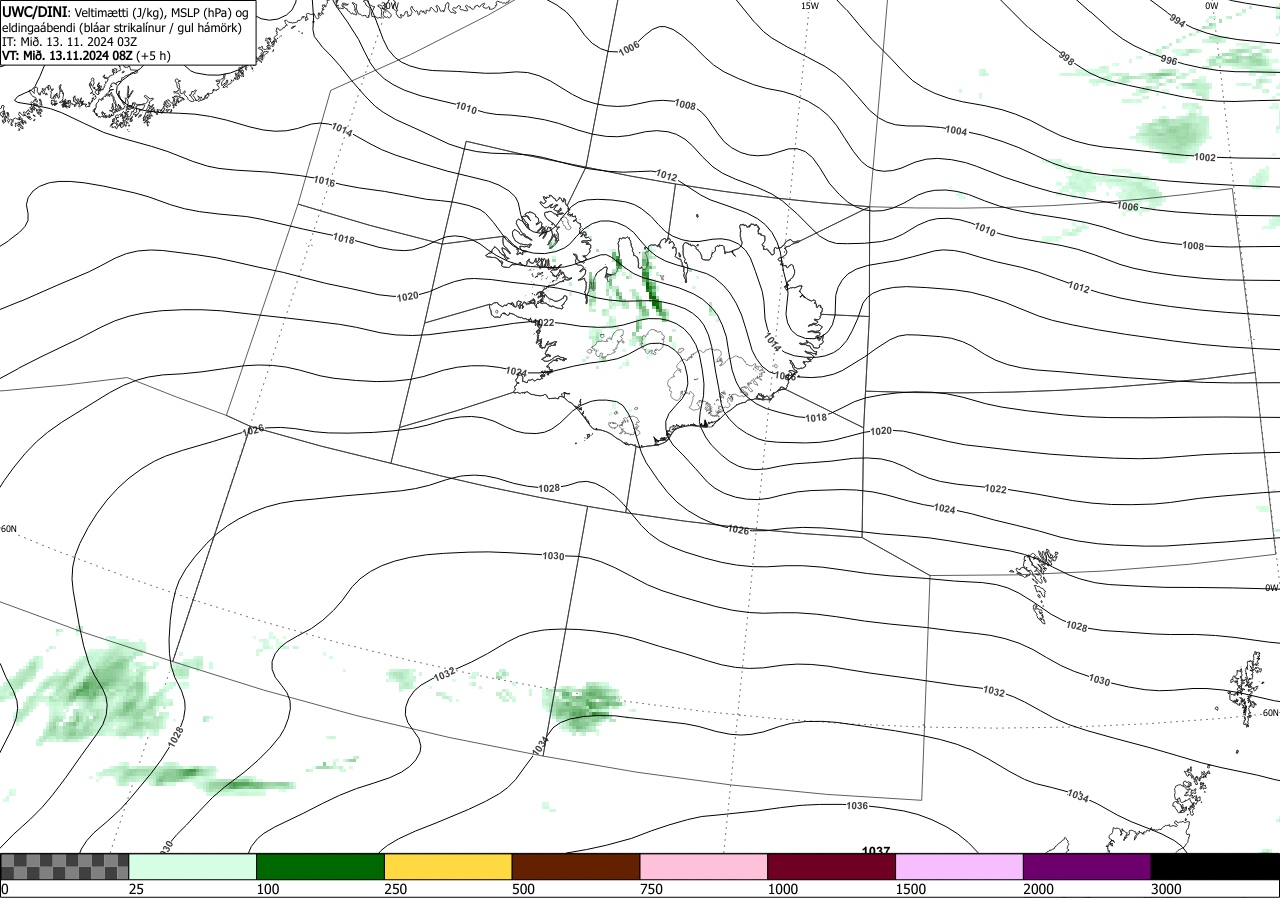Screen dimensions: 1280x898
Task: Click the "VT: Mið. 13.11.2024 08Z" line
Action: point(86,56)
